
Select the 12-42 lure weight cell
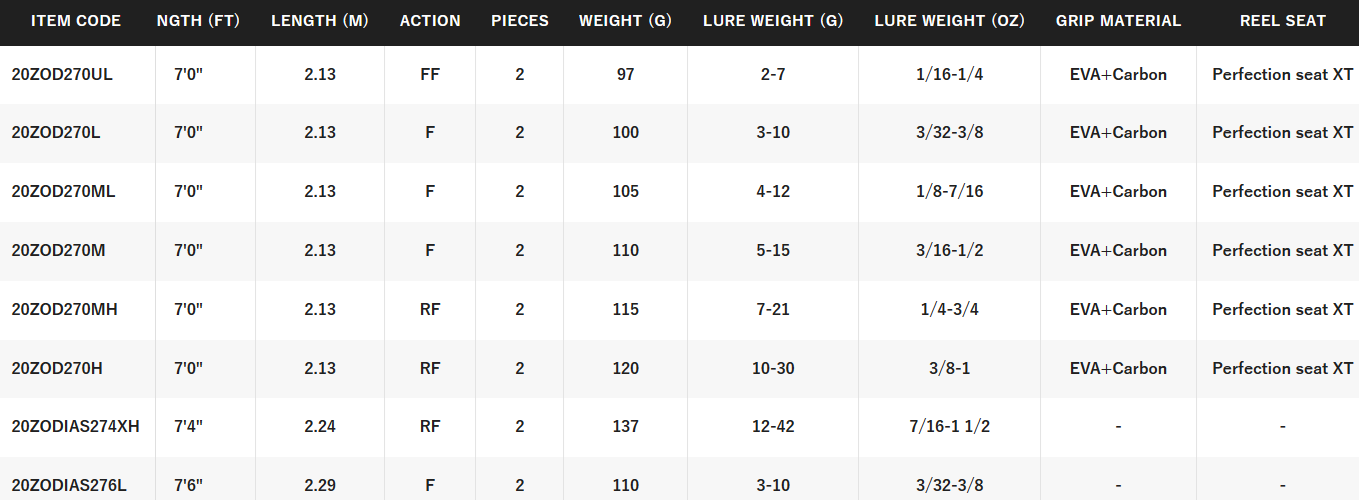click(773, 427)
